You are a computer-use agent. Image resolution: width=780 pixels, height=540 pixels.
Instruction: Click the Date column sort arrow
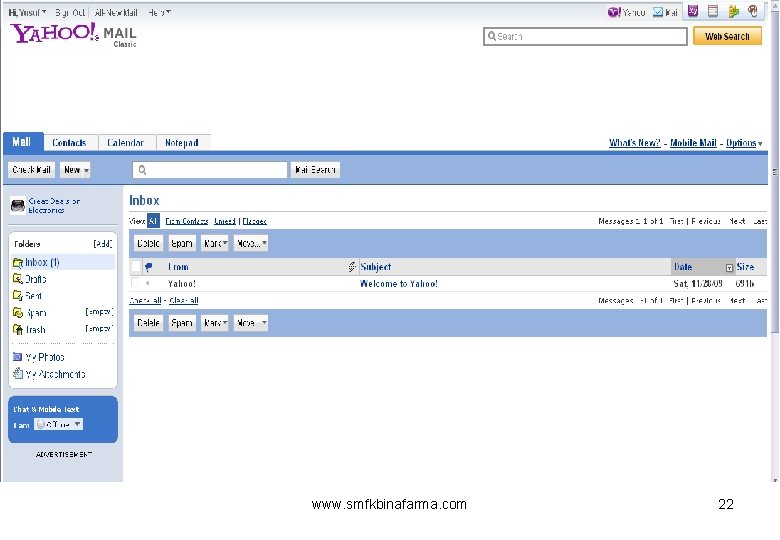(729, 268)
